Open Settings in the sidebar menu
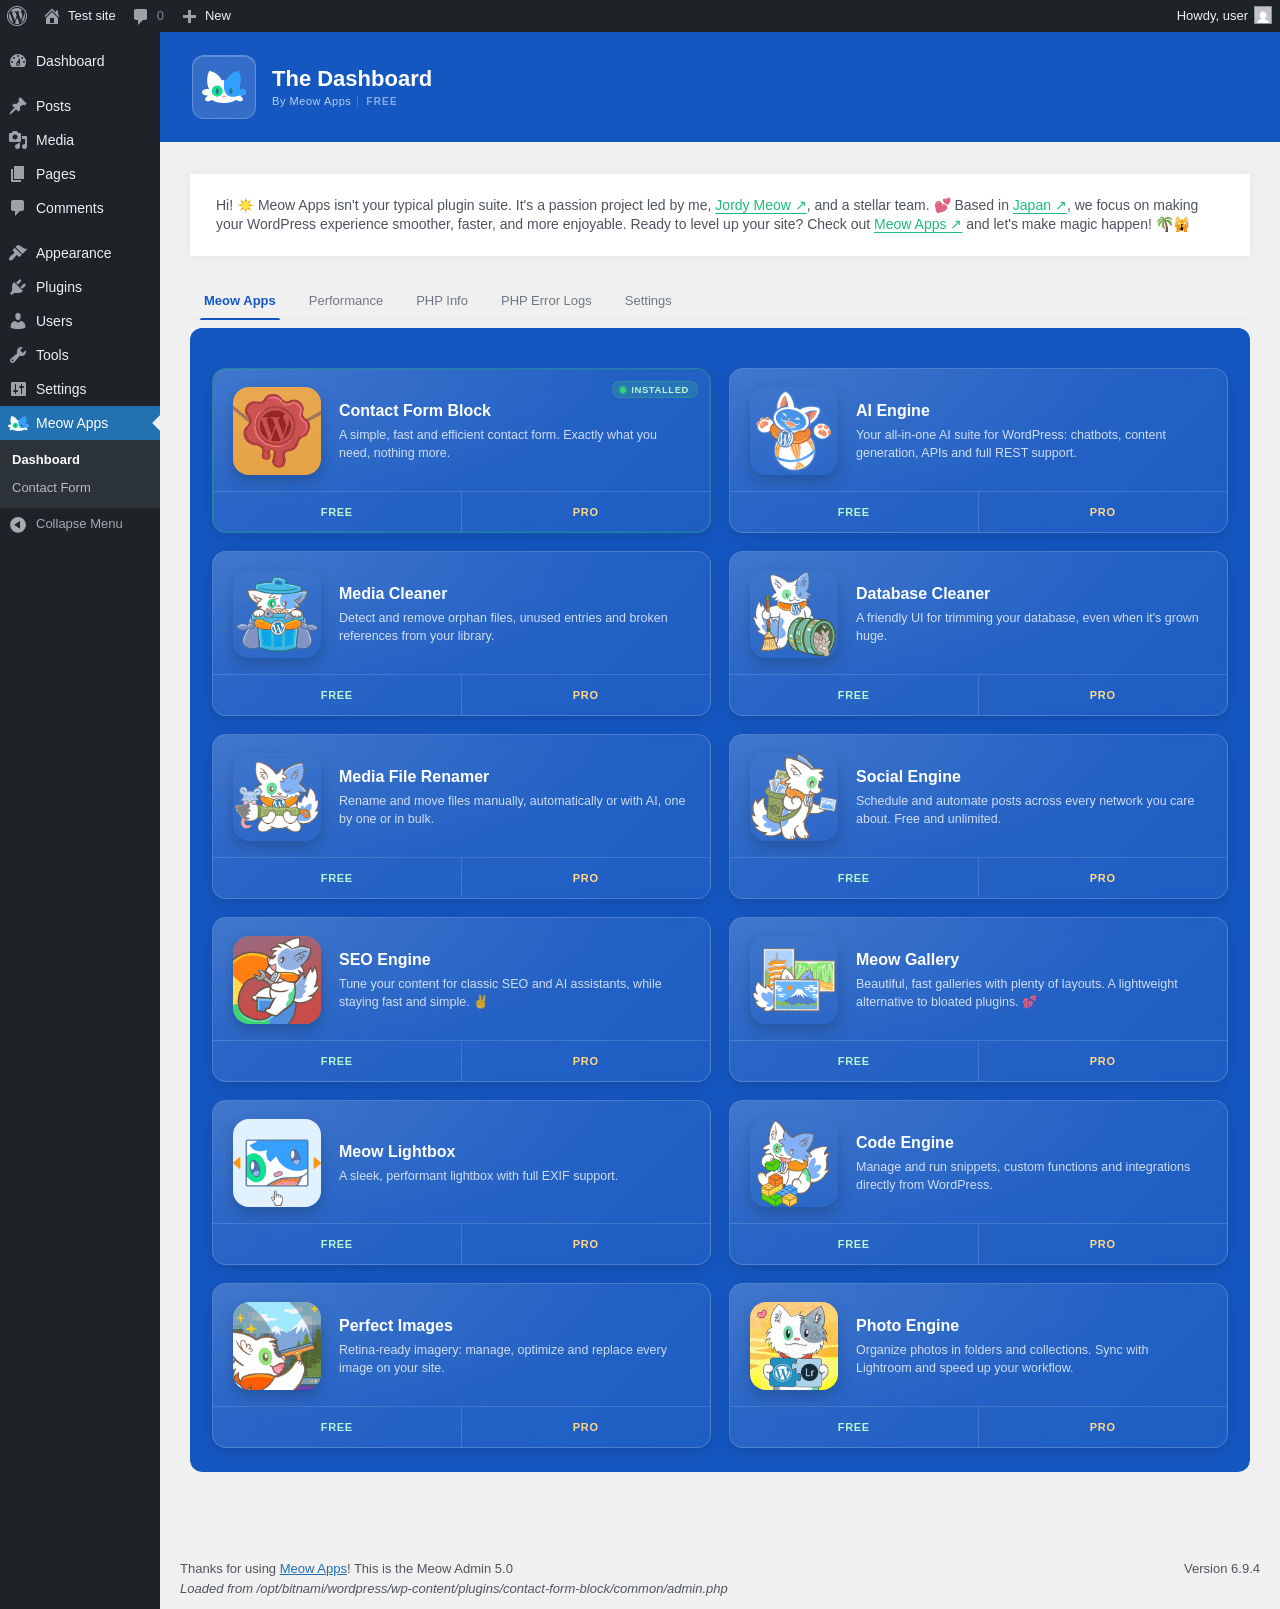This screenshot has height=1609, width=1280. click(x=80, y=389)
